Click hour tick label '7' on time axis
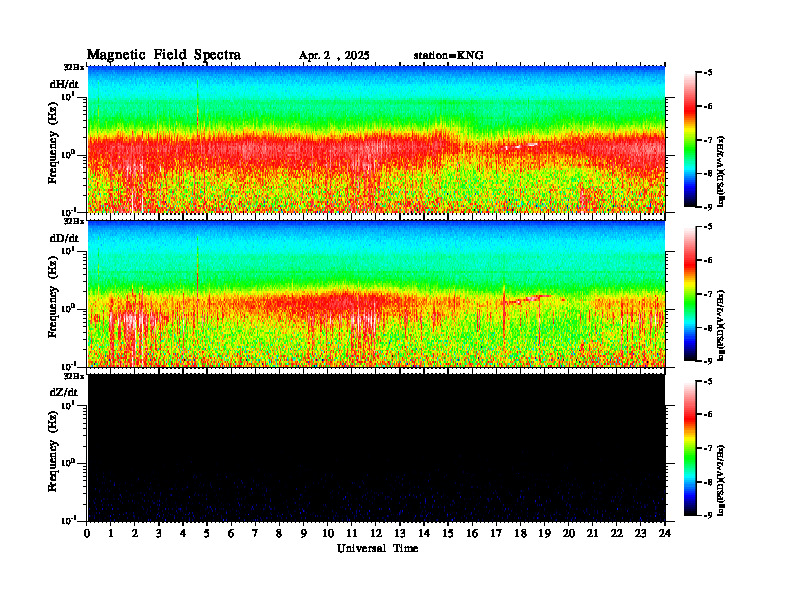Screen dimensions: 792x612 pos(255,533)
